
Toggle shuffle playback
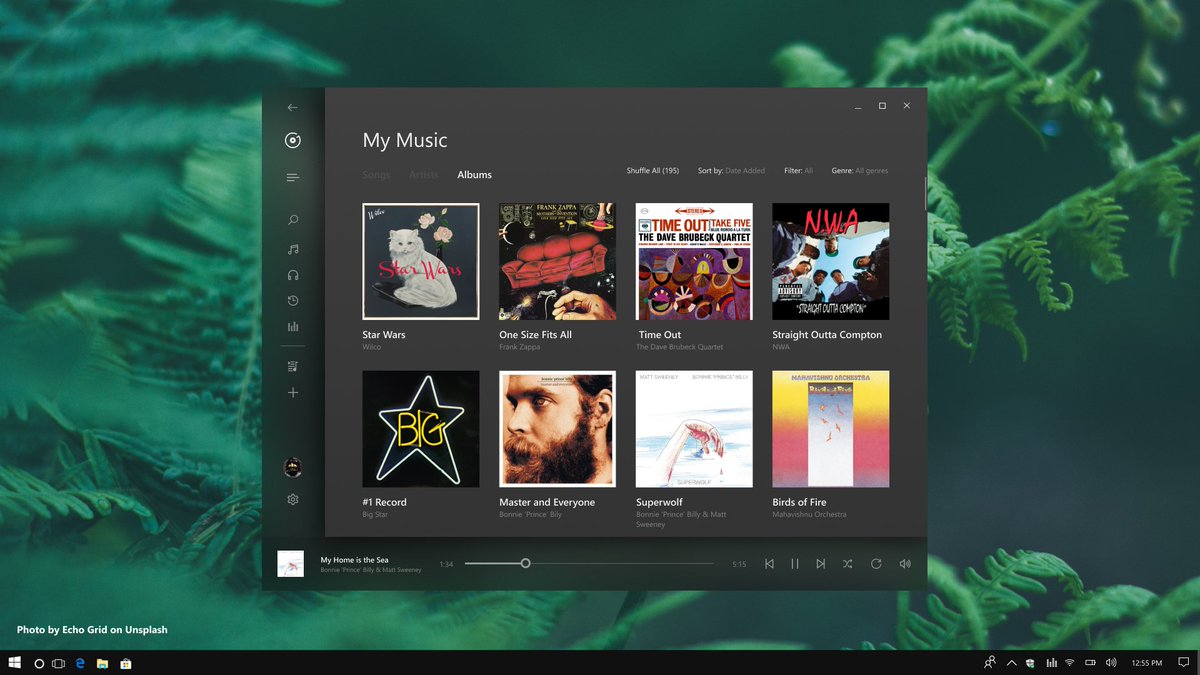[847, 564]
